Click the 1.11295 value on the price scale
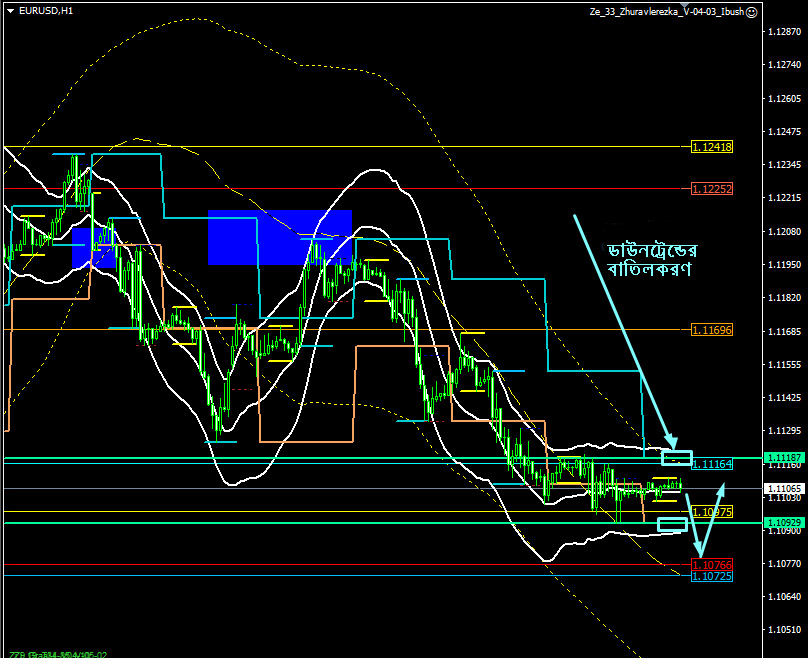808x658 pixels. tap(785, 431)
